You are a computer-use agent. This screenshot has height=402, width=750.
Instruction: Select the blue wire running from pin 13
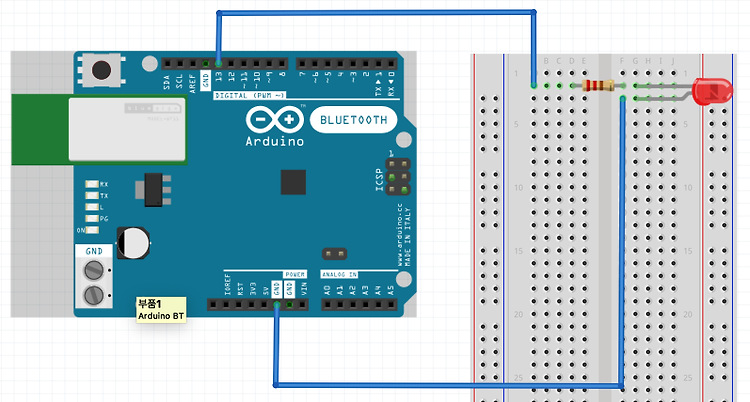coord(376,12)
